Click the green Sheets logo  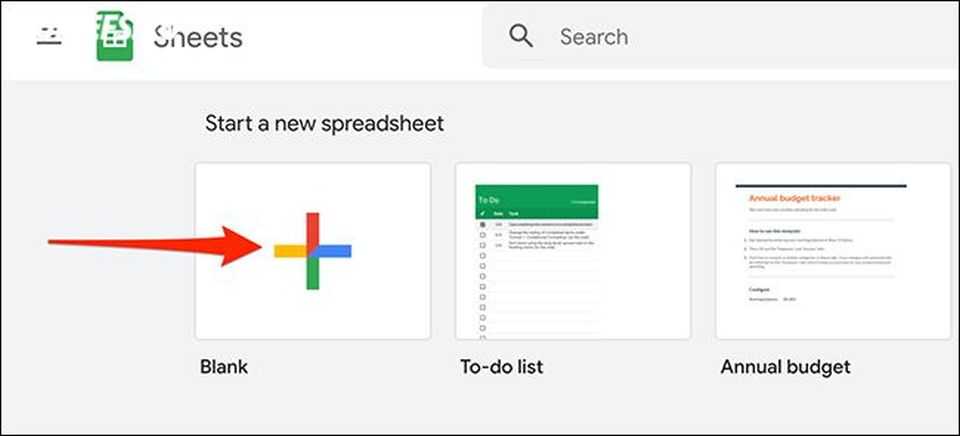coord(115,37)
